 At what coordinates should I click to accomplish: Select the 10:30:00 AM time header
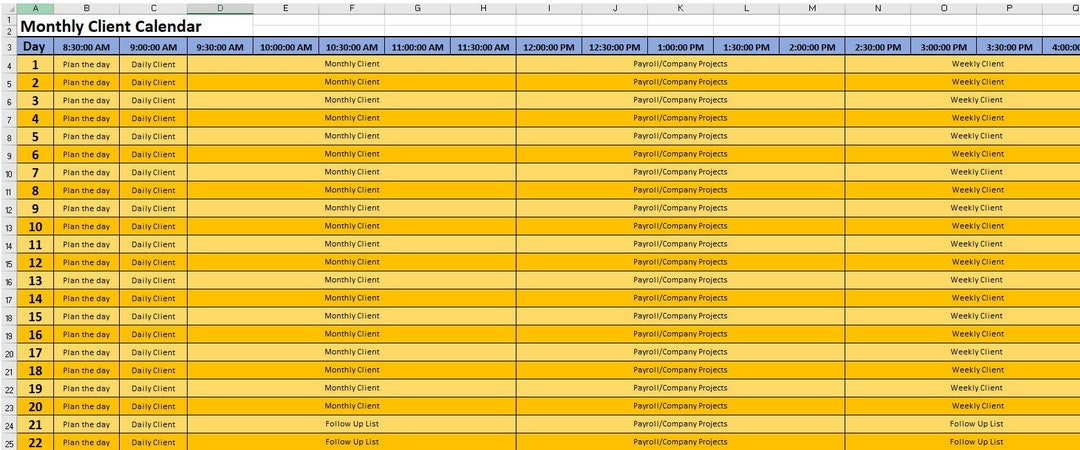(351, 47)
